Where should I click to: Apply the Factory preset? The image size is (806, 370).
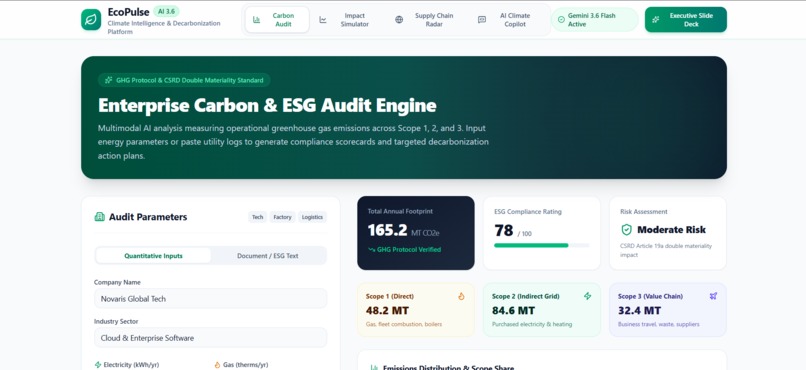(282, 217)
